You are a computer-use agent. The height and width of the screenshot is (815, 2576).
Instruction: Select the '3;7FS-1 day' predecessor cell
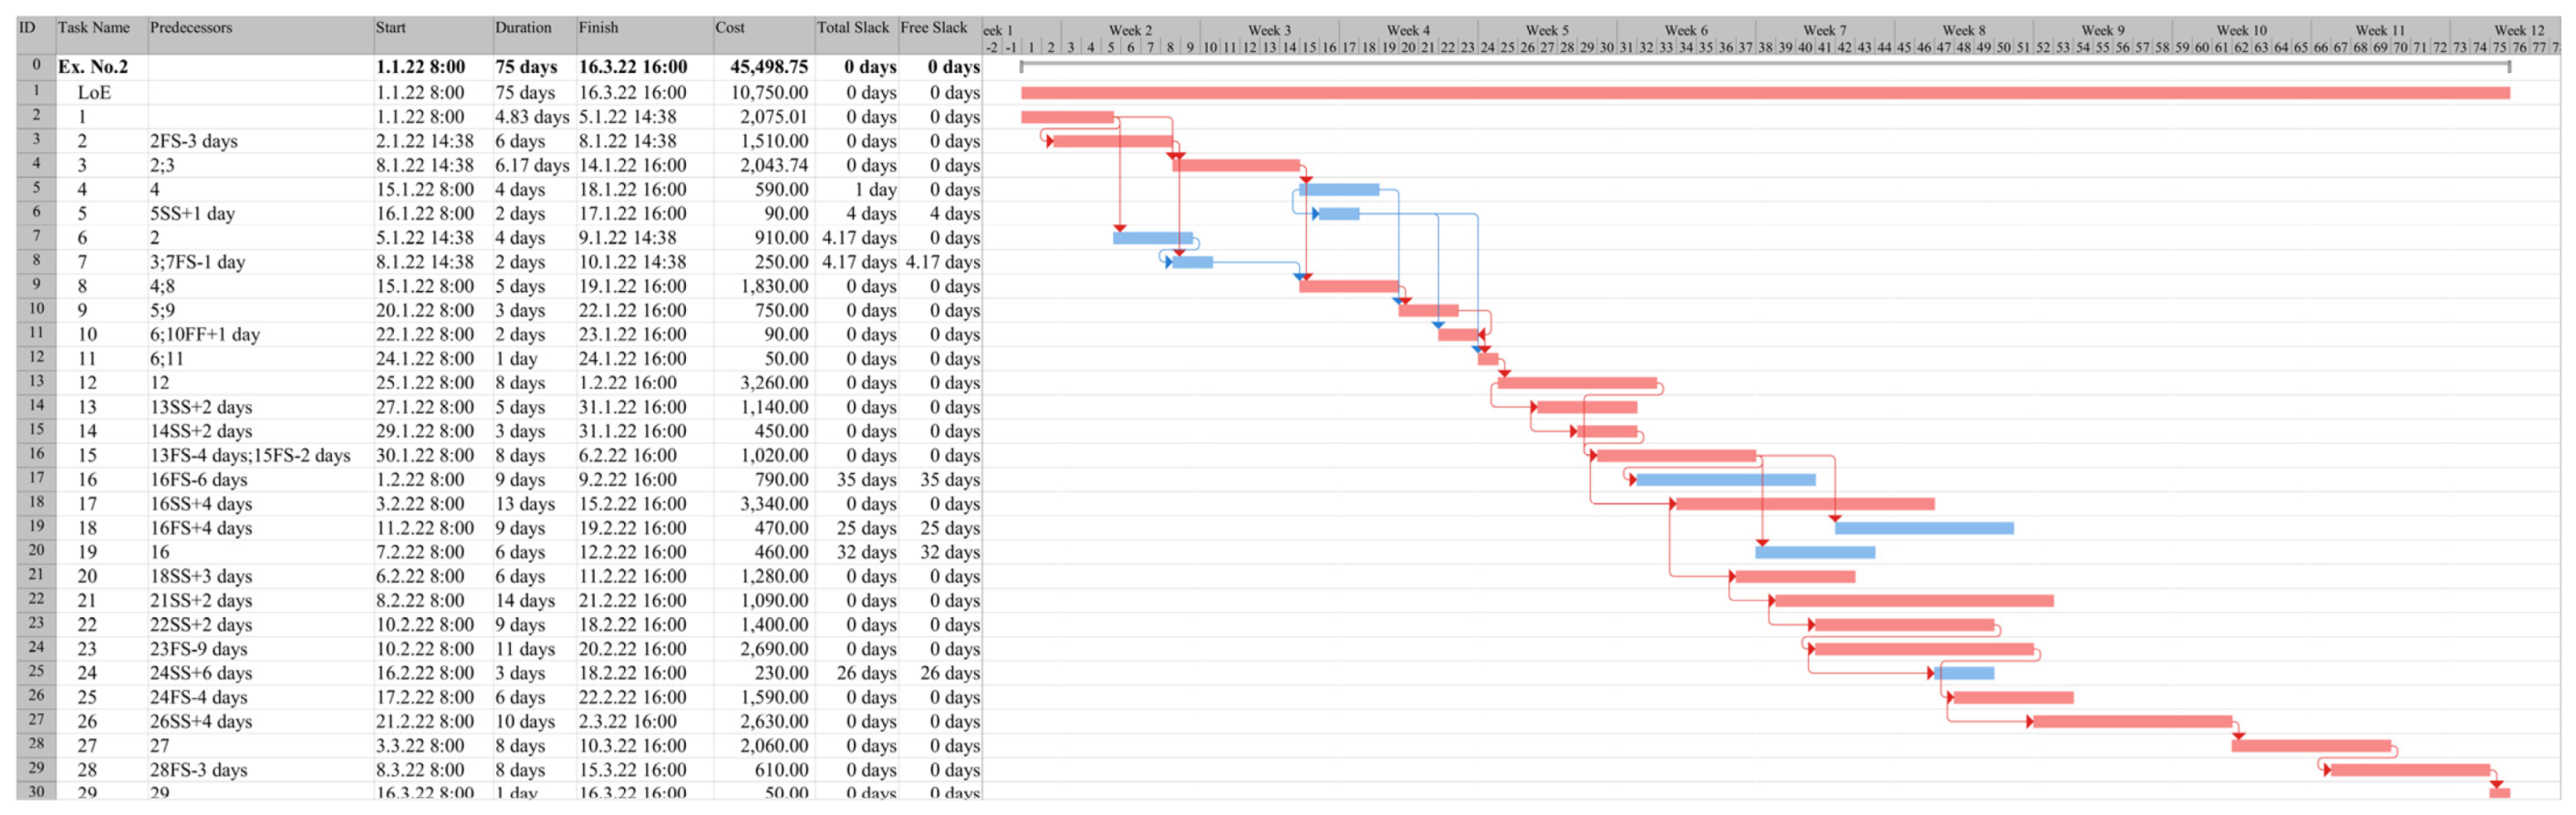pyautogui.click(x=197, y=262)
